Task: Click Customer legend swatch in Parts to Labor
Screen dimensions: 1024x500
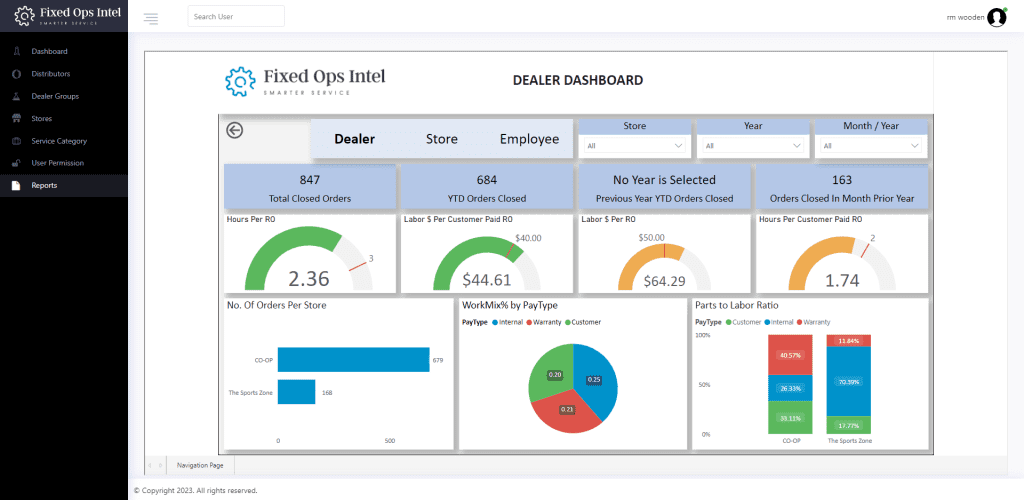Action: [729, 322]
